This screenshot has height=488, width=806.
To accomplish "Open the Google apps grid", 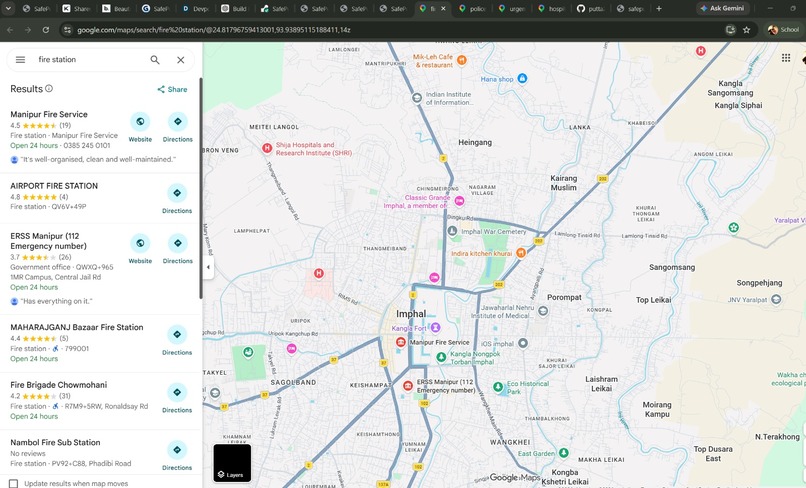I will (785, 58).
